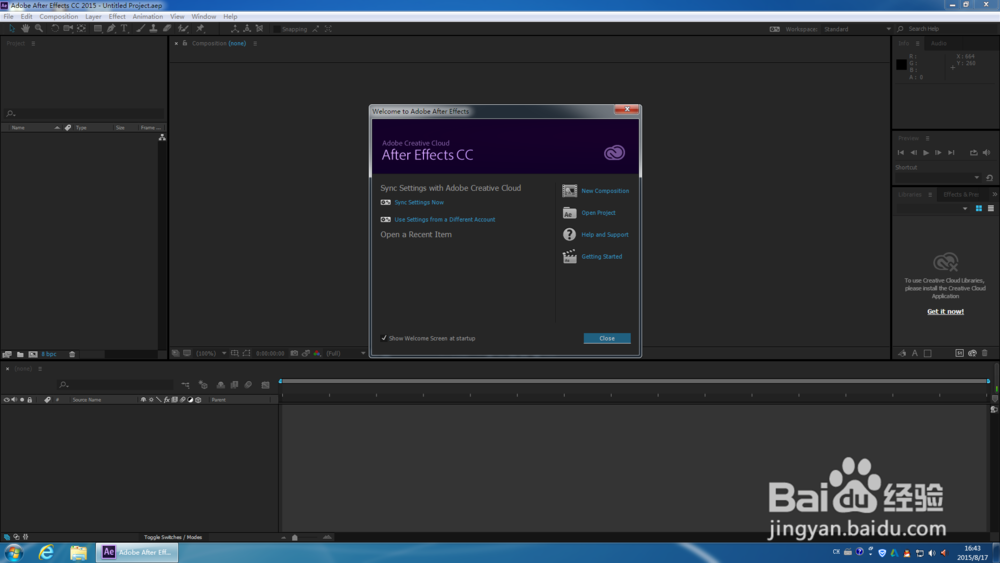Select the Horizontal Type tool
This screenshot has width=1000, height=563.
point(124,29)
